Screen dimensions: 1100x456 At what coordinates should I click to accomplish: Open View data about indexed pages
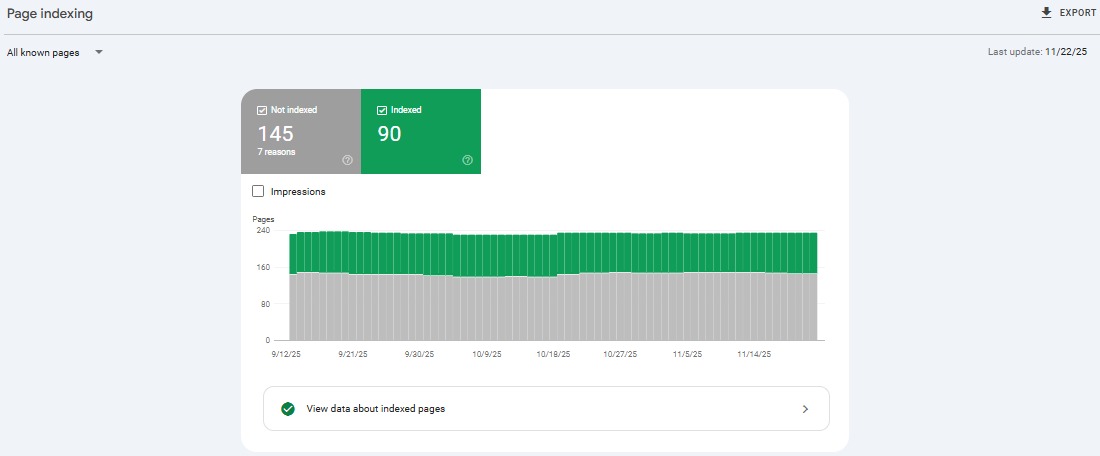pyautogui.click(x=546, y=409)
